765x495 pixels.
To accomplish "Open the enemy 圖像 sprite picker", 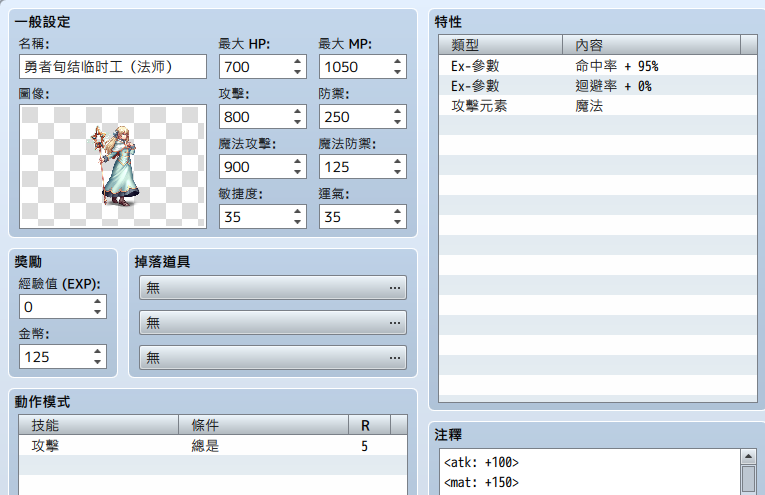I will tap(113, 166).
